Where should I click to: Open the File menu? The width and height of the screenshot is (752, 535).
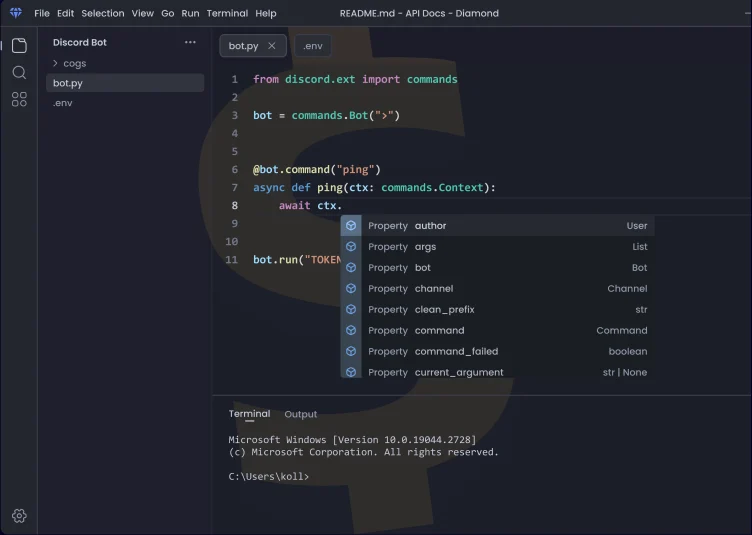pyautogui.click(x=42, y=13)
